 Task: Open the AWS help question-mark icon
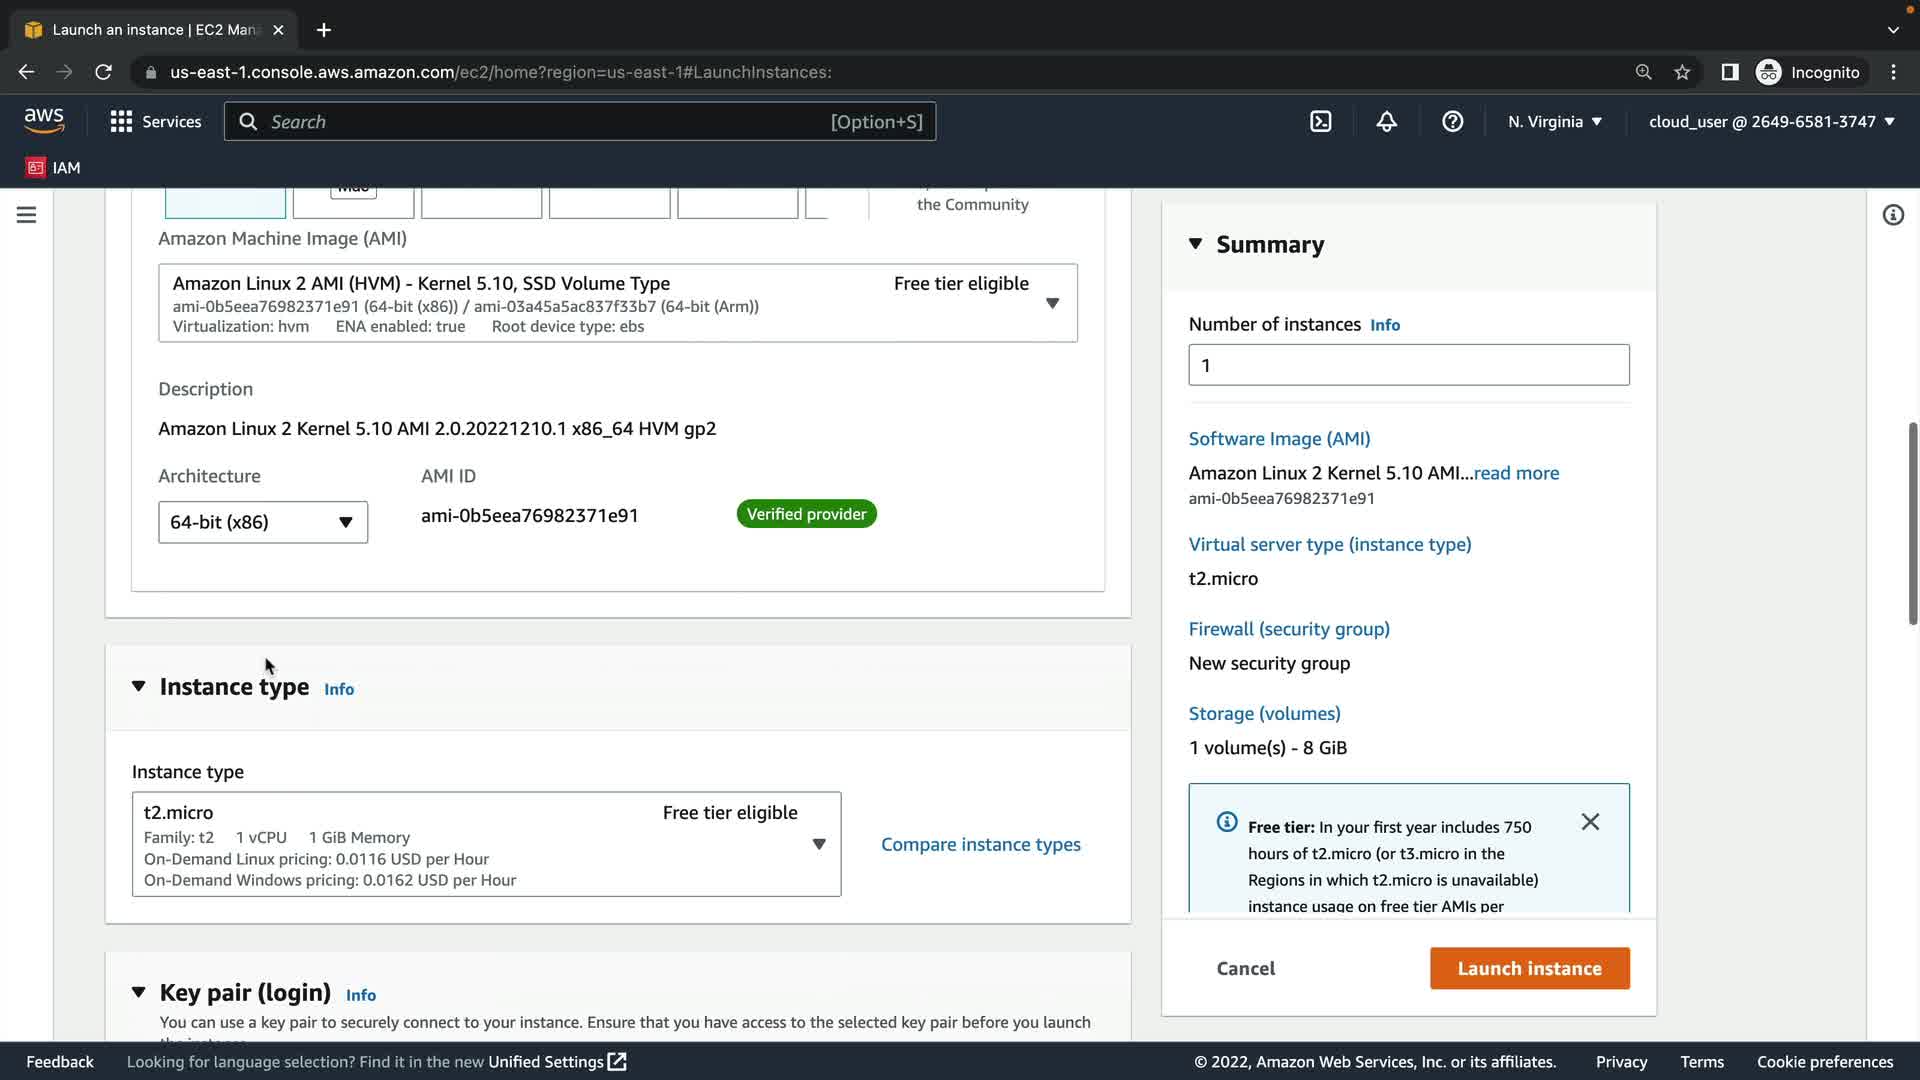(x=1452, y=122)
